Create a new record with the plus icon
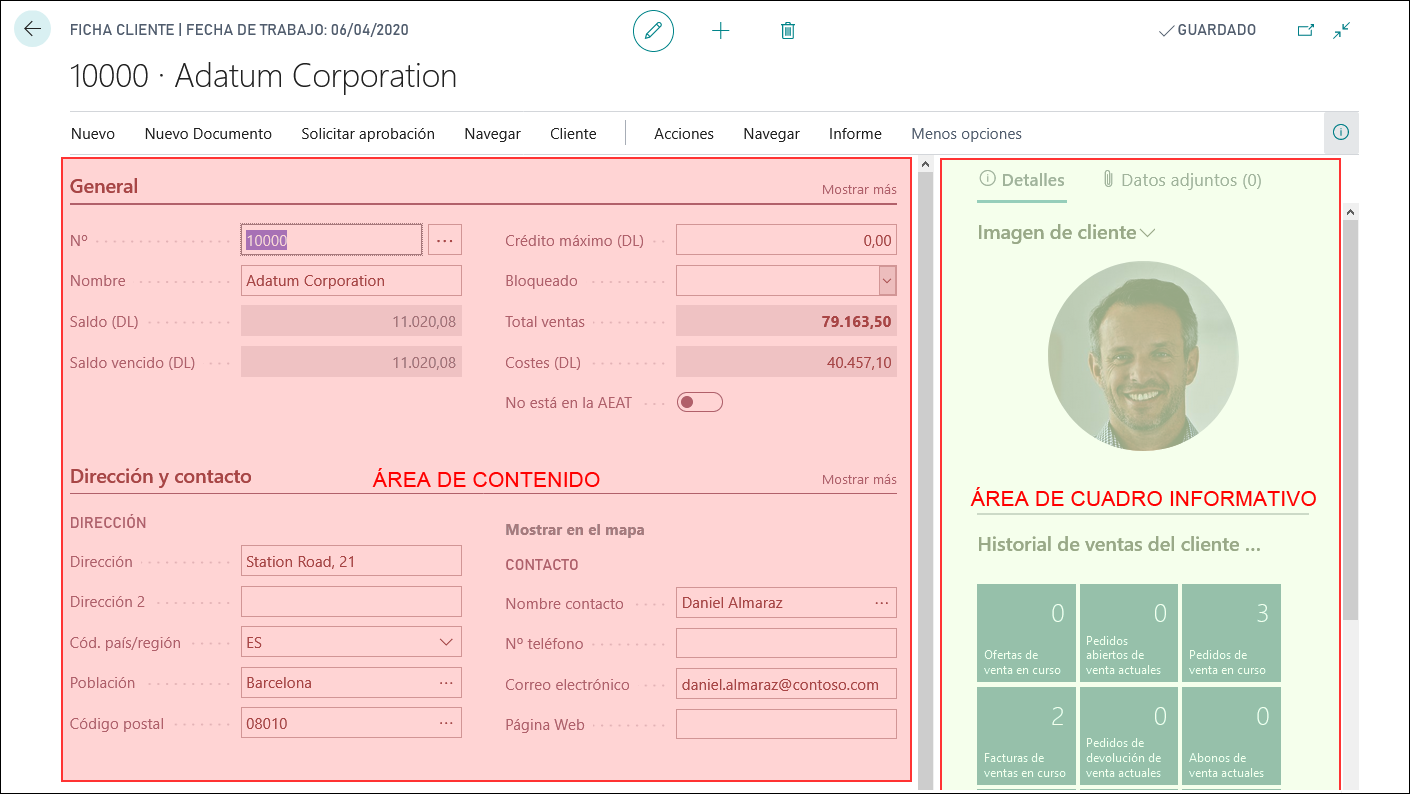This screenshot has height=794, width=1410. (720, 31)
